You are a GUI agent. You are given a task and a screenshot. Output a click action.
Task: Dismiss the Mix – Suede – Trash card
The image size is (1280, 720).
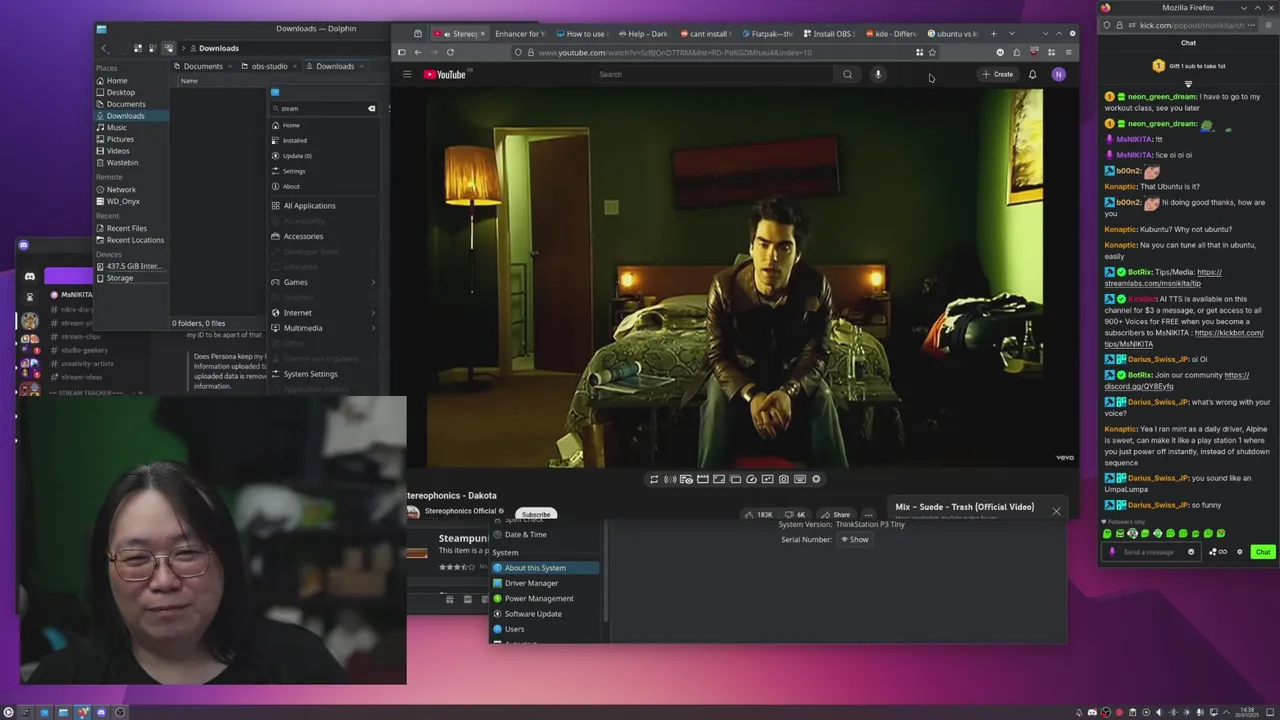point(1056,511)
